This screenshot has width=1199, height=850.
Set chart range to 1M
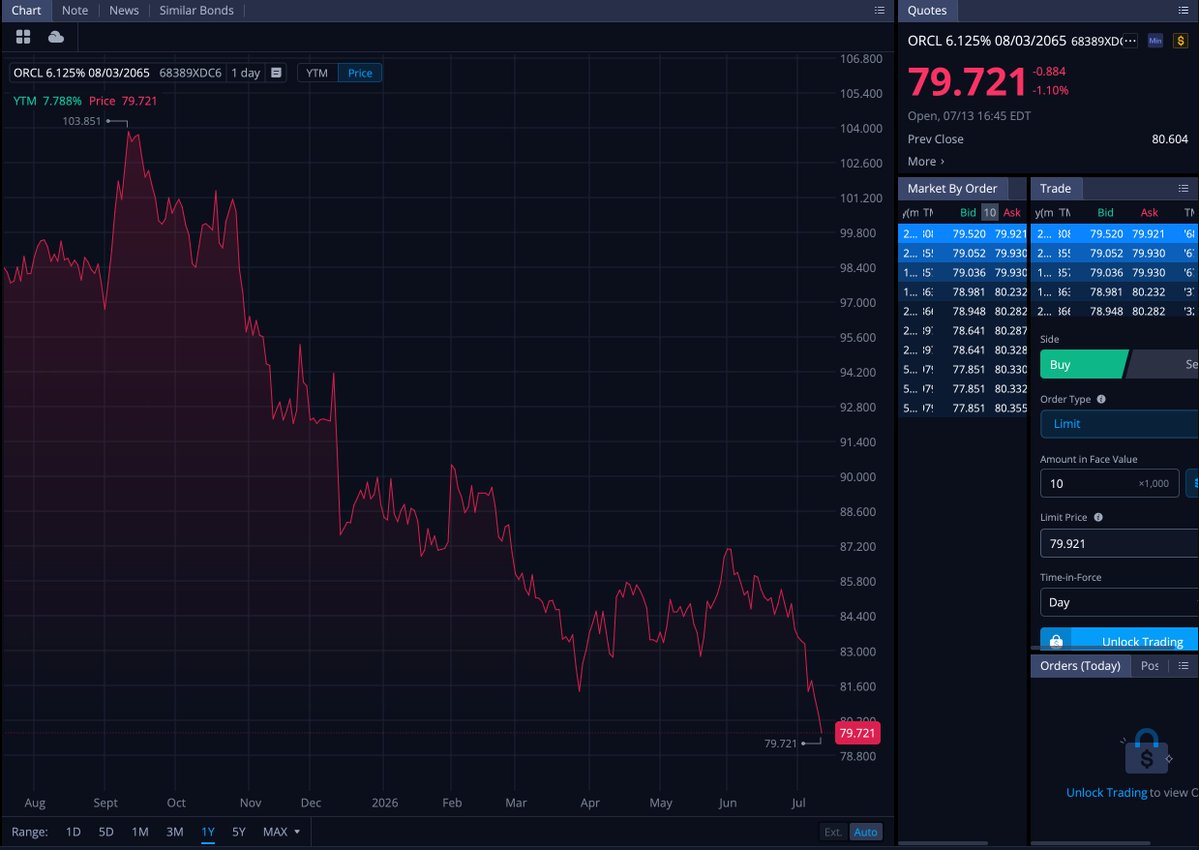140,832
